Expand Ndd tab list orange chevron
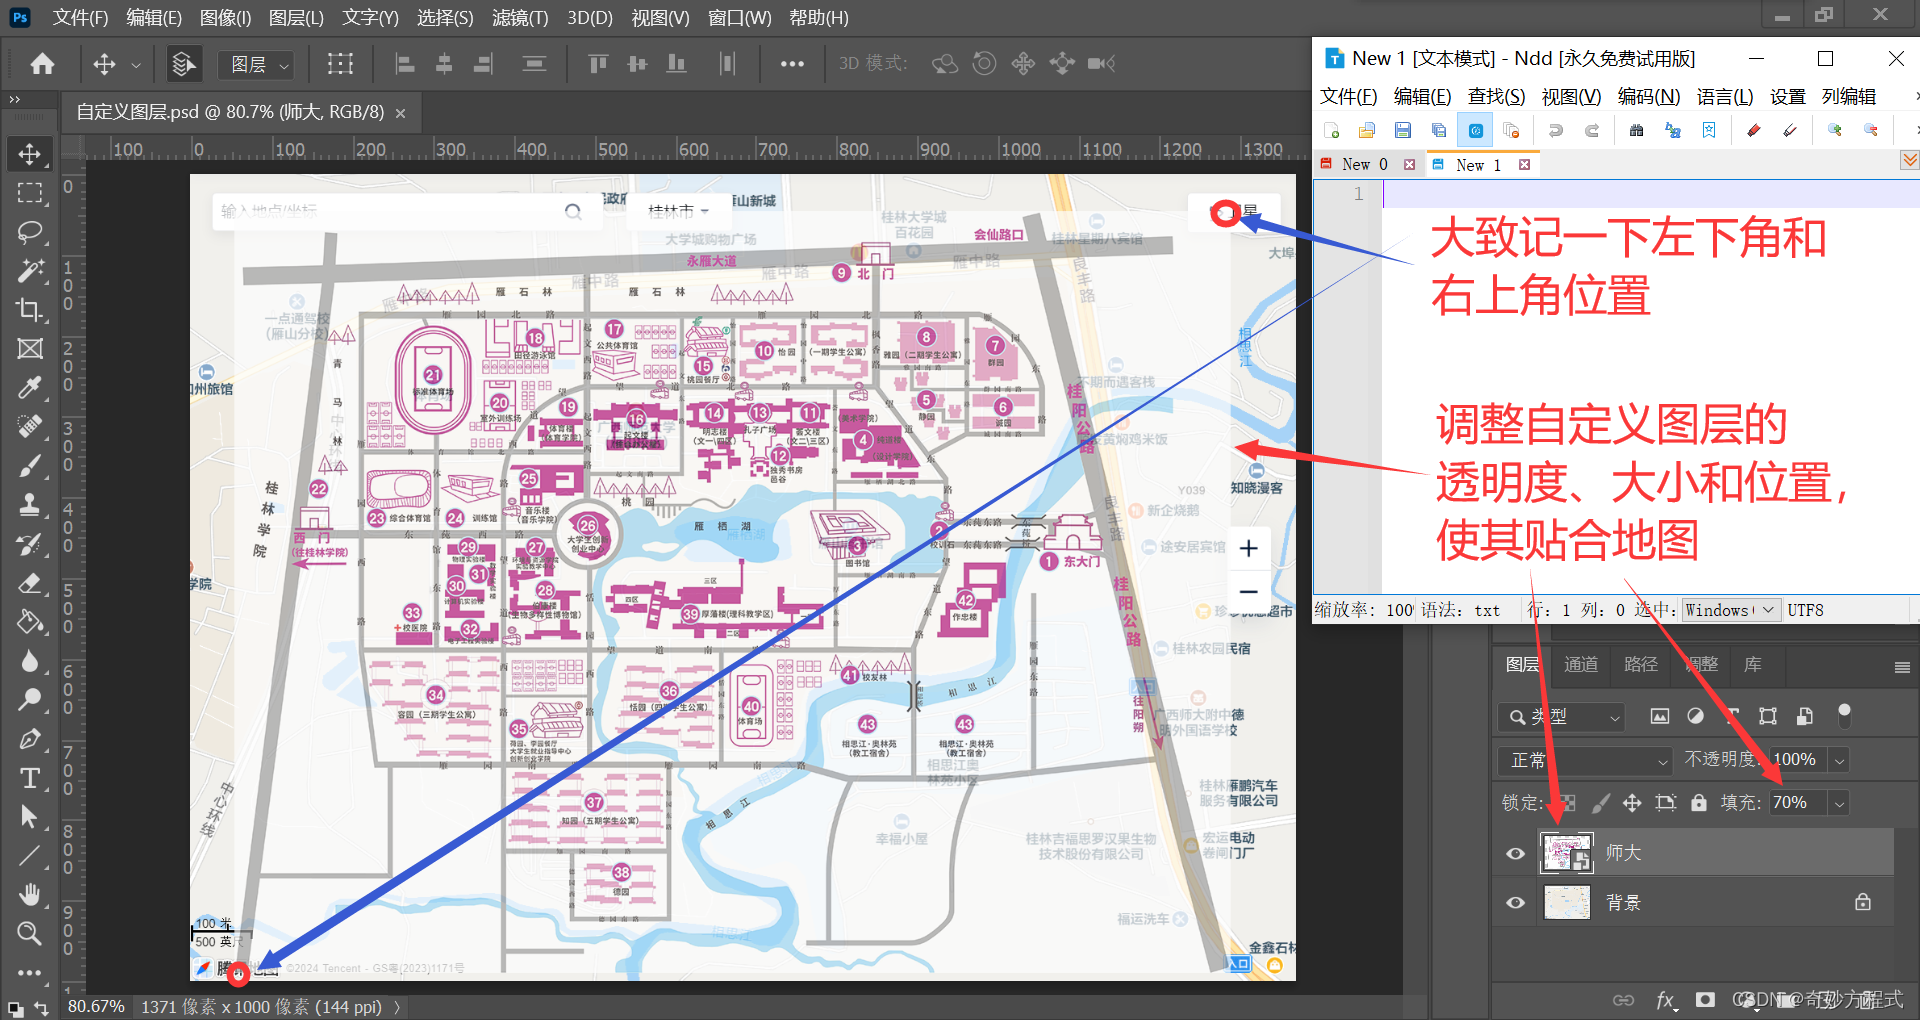The height and width of the screenshot is (1020, 1920). pos(1910,160)
